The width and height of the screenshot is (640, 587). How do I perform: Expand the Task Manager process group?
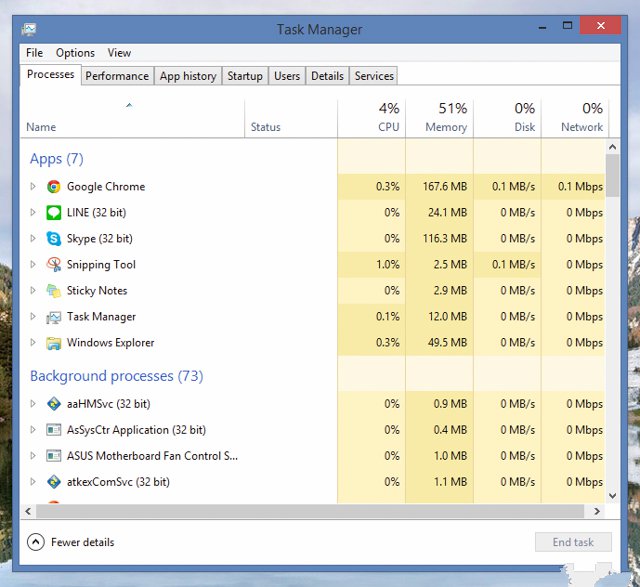click(x=33, y=316)
